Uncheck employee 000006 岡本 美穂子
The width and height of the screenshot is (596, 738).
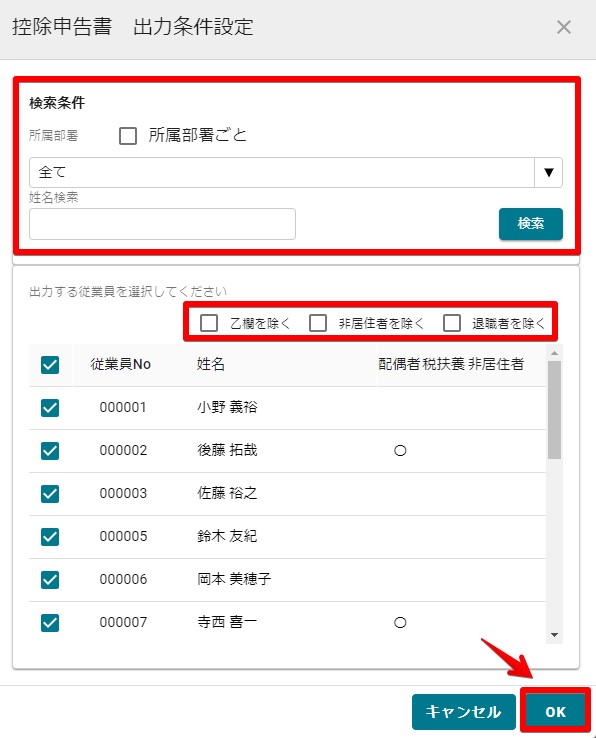50,580
